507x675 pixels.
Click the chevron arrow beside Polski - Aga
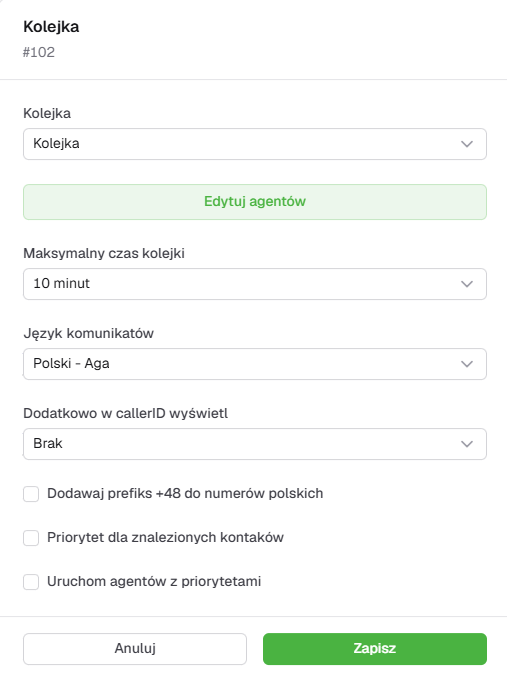pos(467,364)
